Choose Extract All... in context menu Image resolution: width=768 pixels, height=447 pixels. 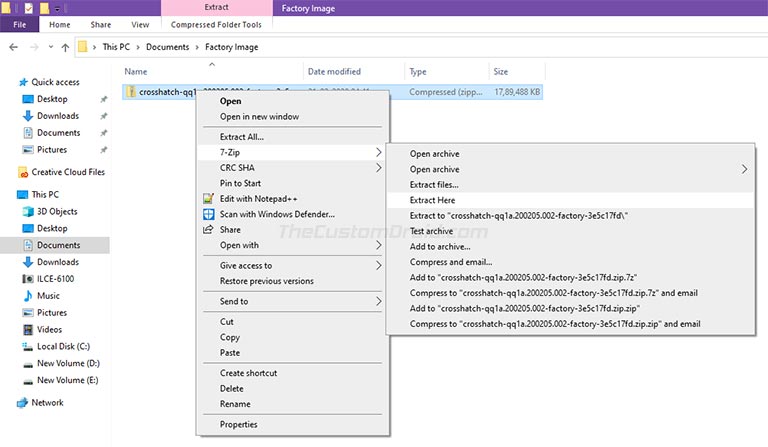(241, 137)
